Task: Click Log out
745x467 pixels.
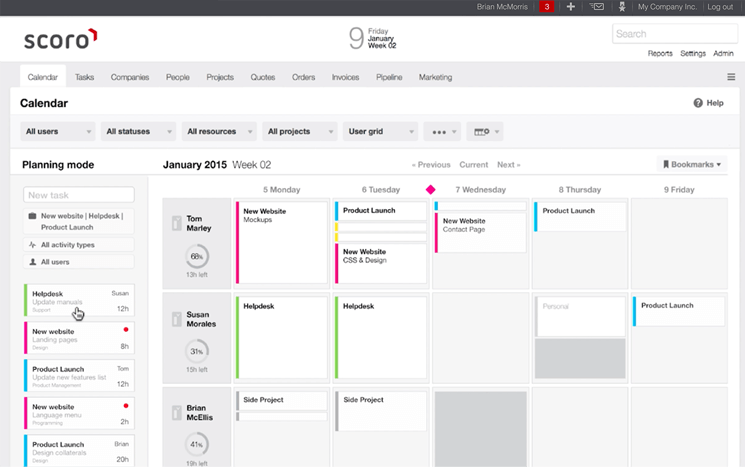Action: (x=720, y=7)
